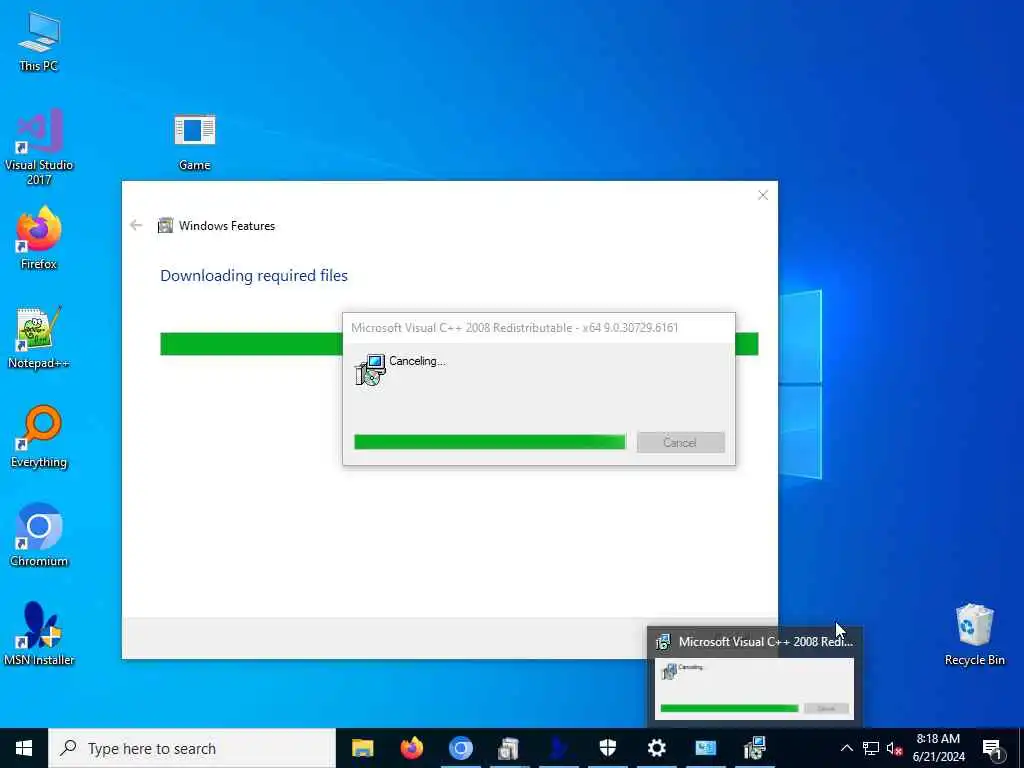Open network status tray icon
Image resolution: width=1024 pixels, height=768 pixels.
coord(871,748)
